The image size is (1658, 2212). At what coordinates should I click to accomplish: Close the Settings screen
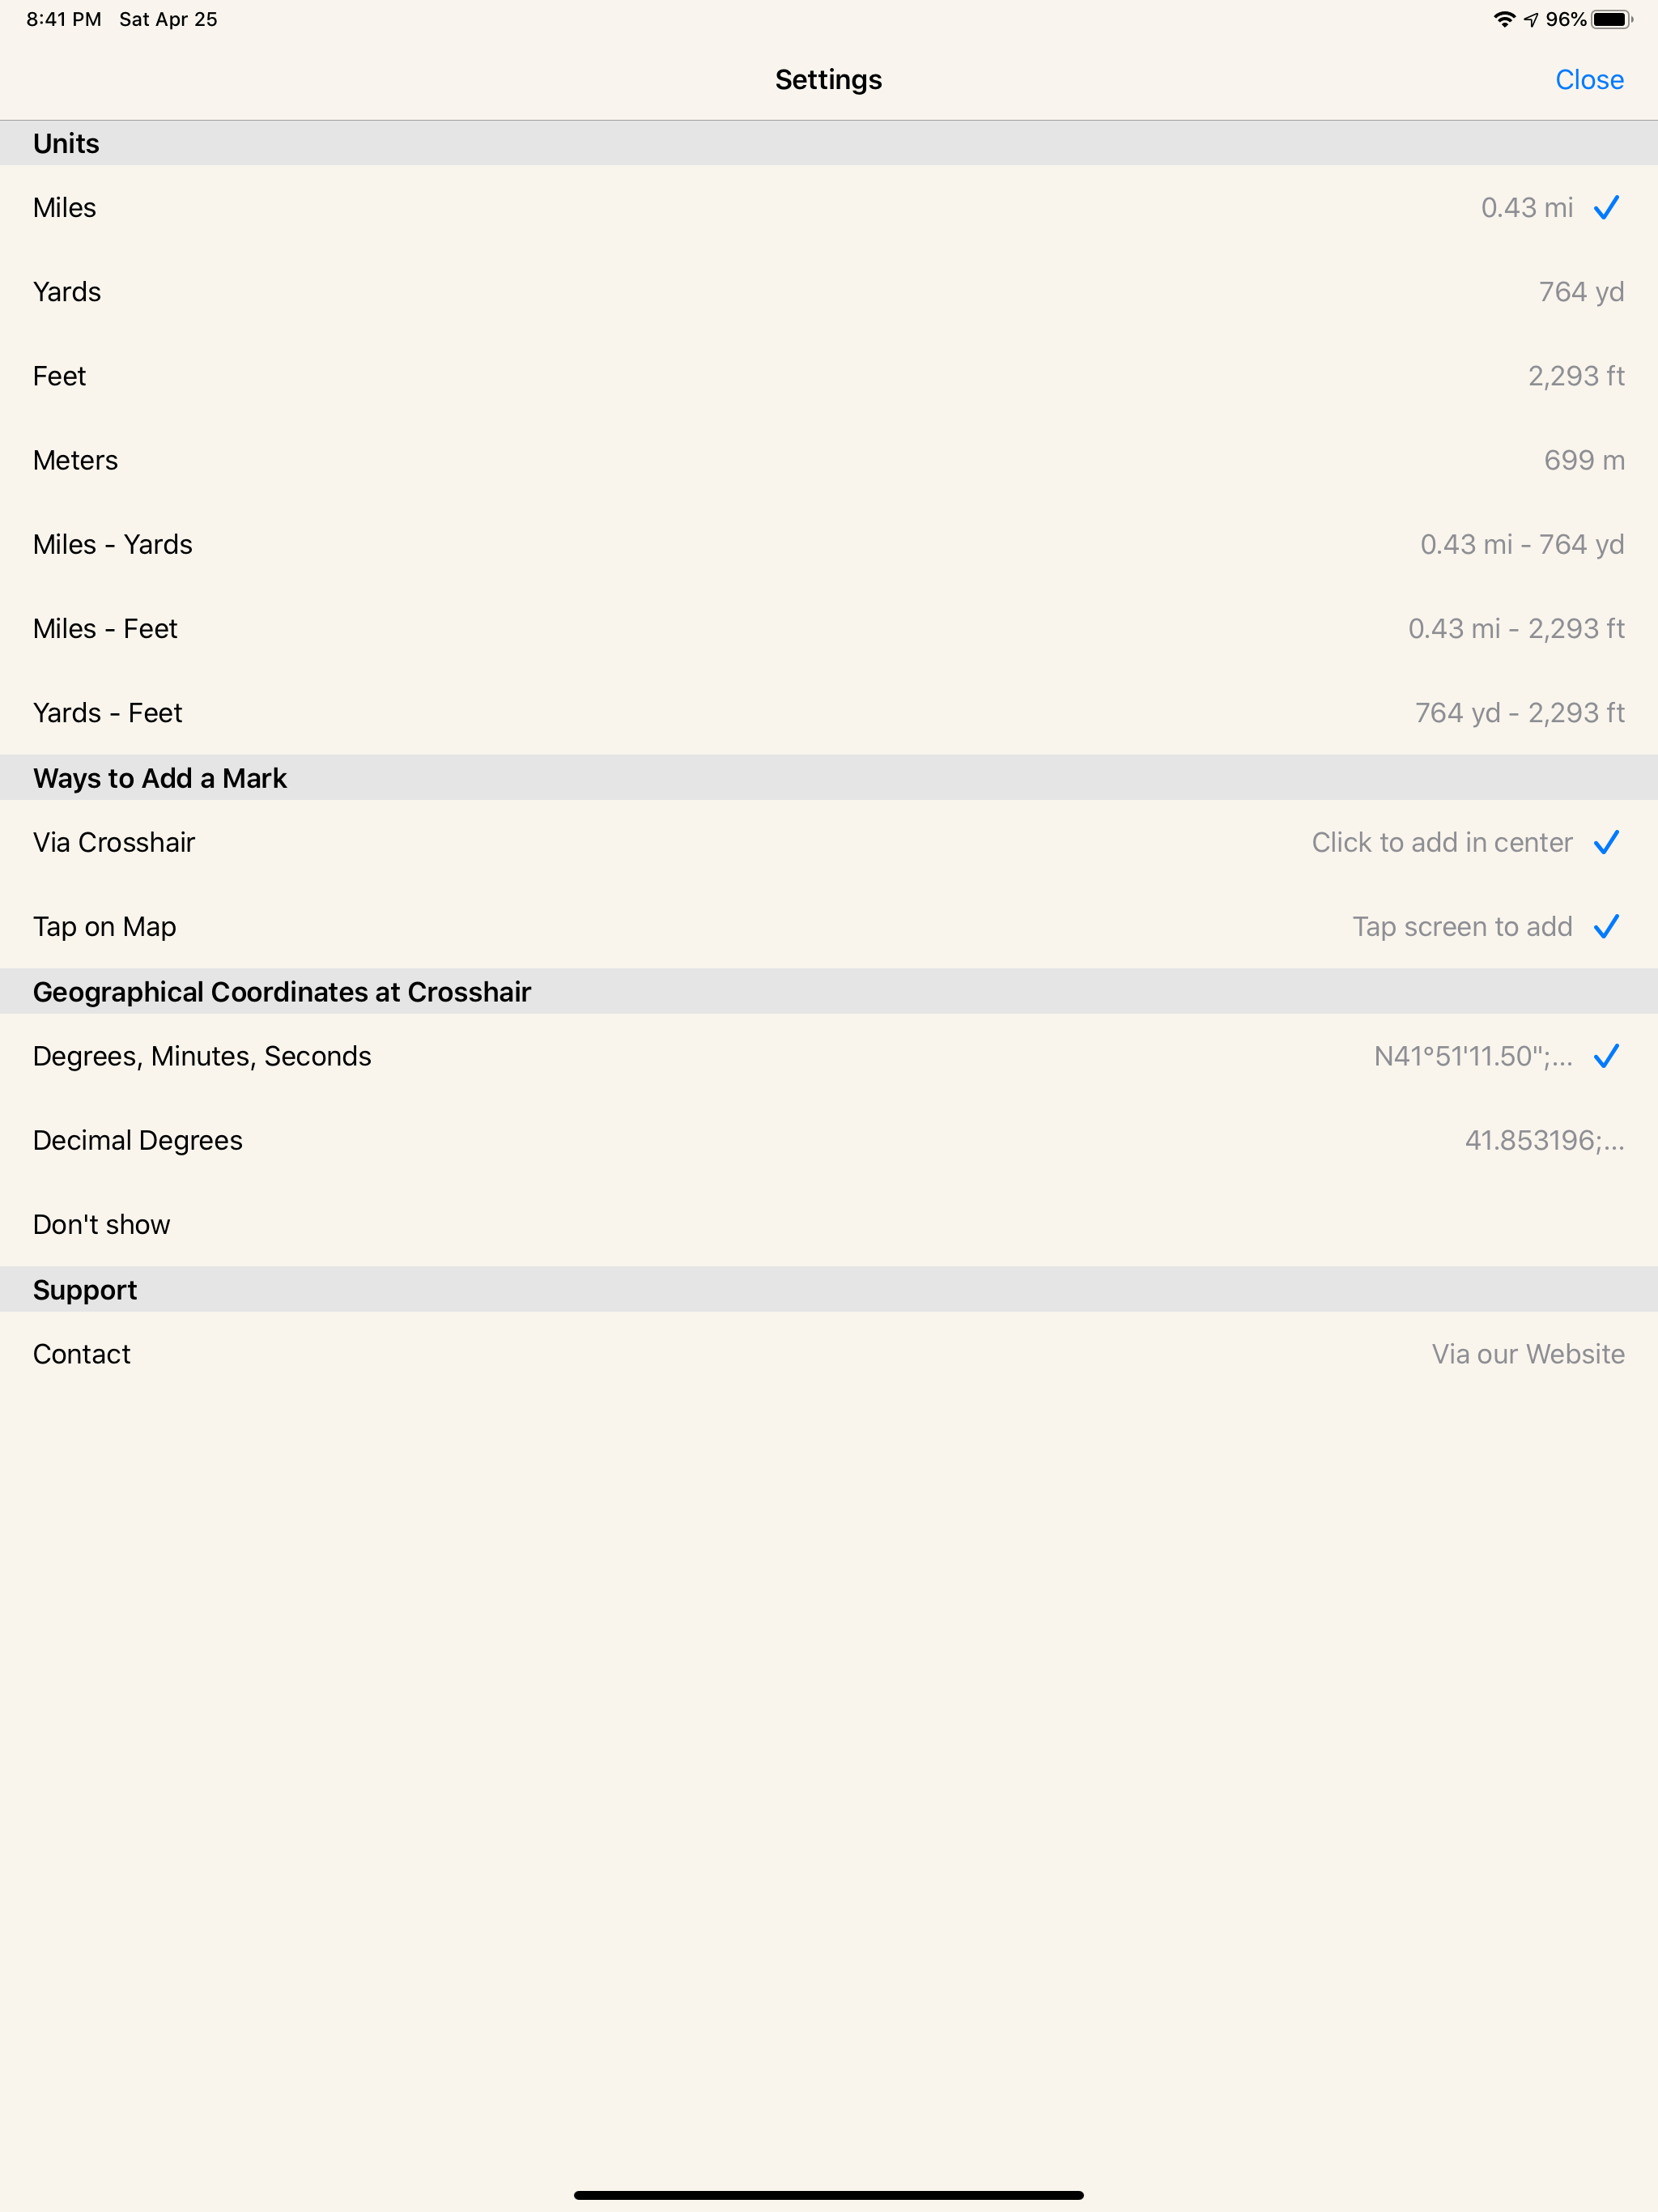pos(1589,80)
